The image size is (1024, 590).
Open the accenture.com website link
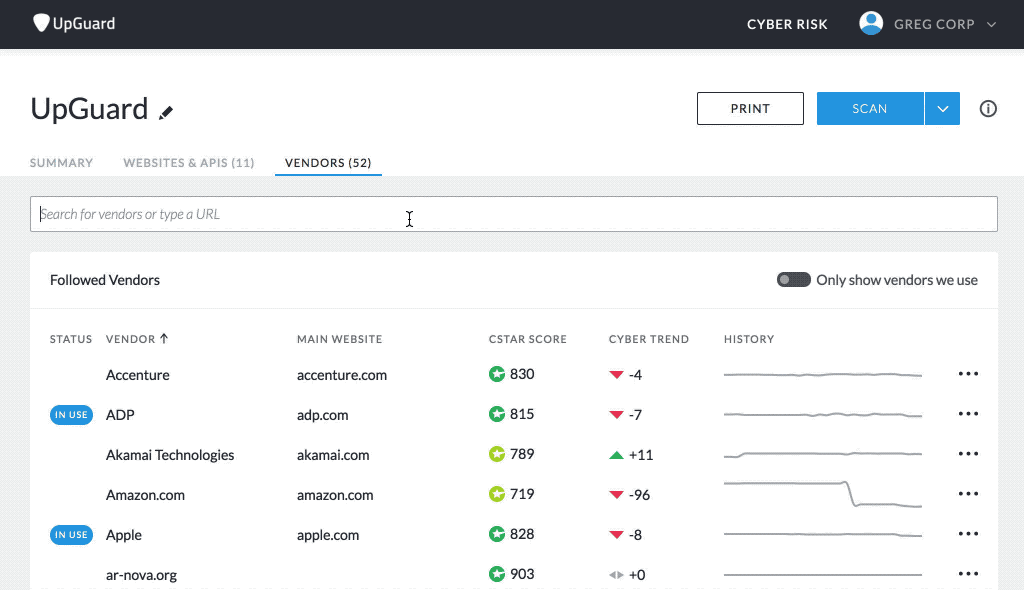[342, 375]
